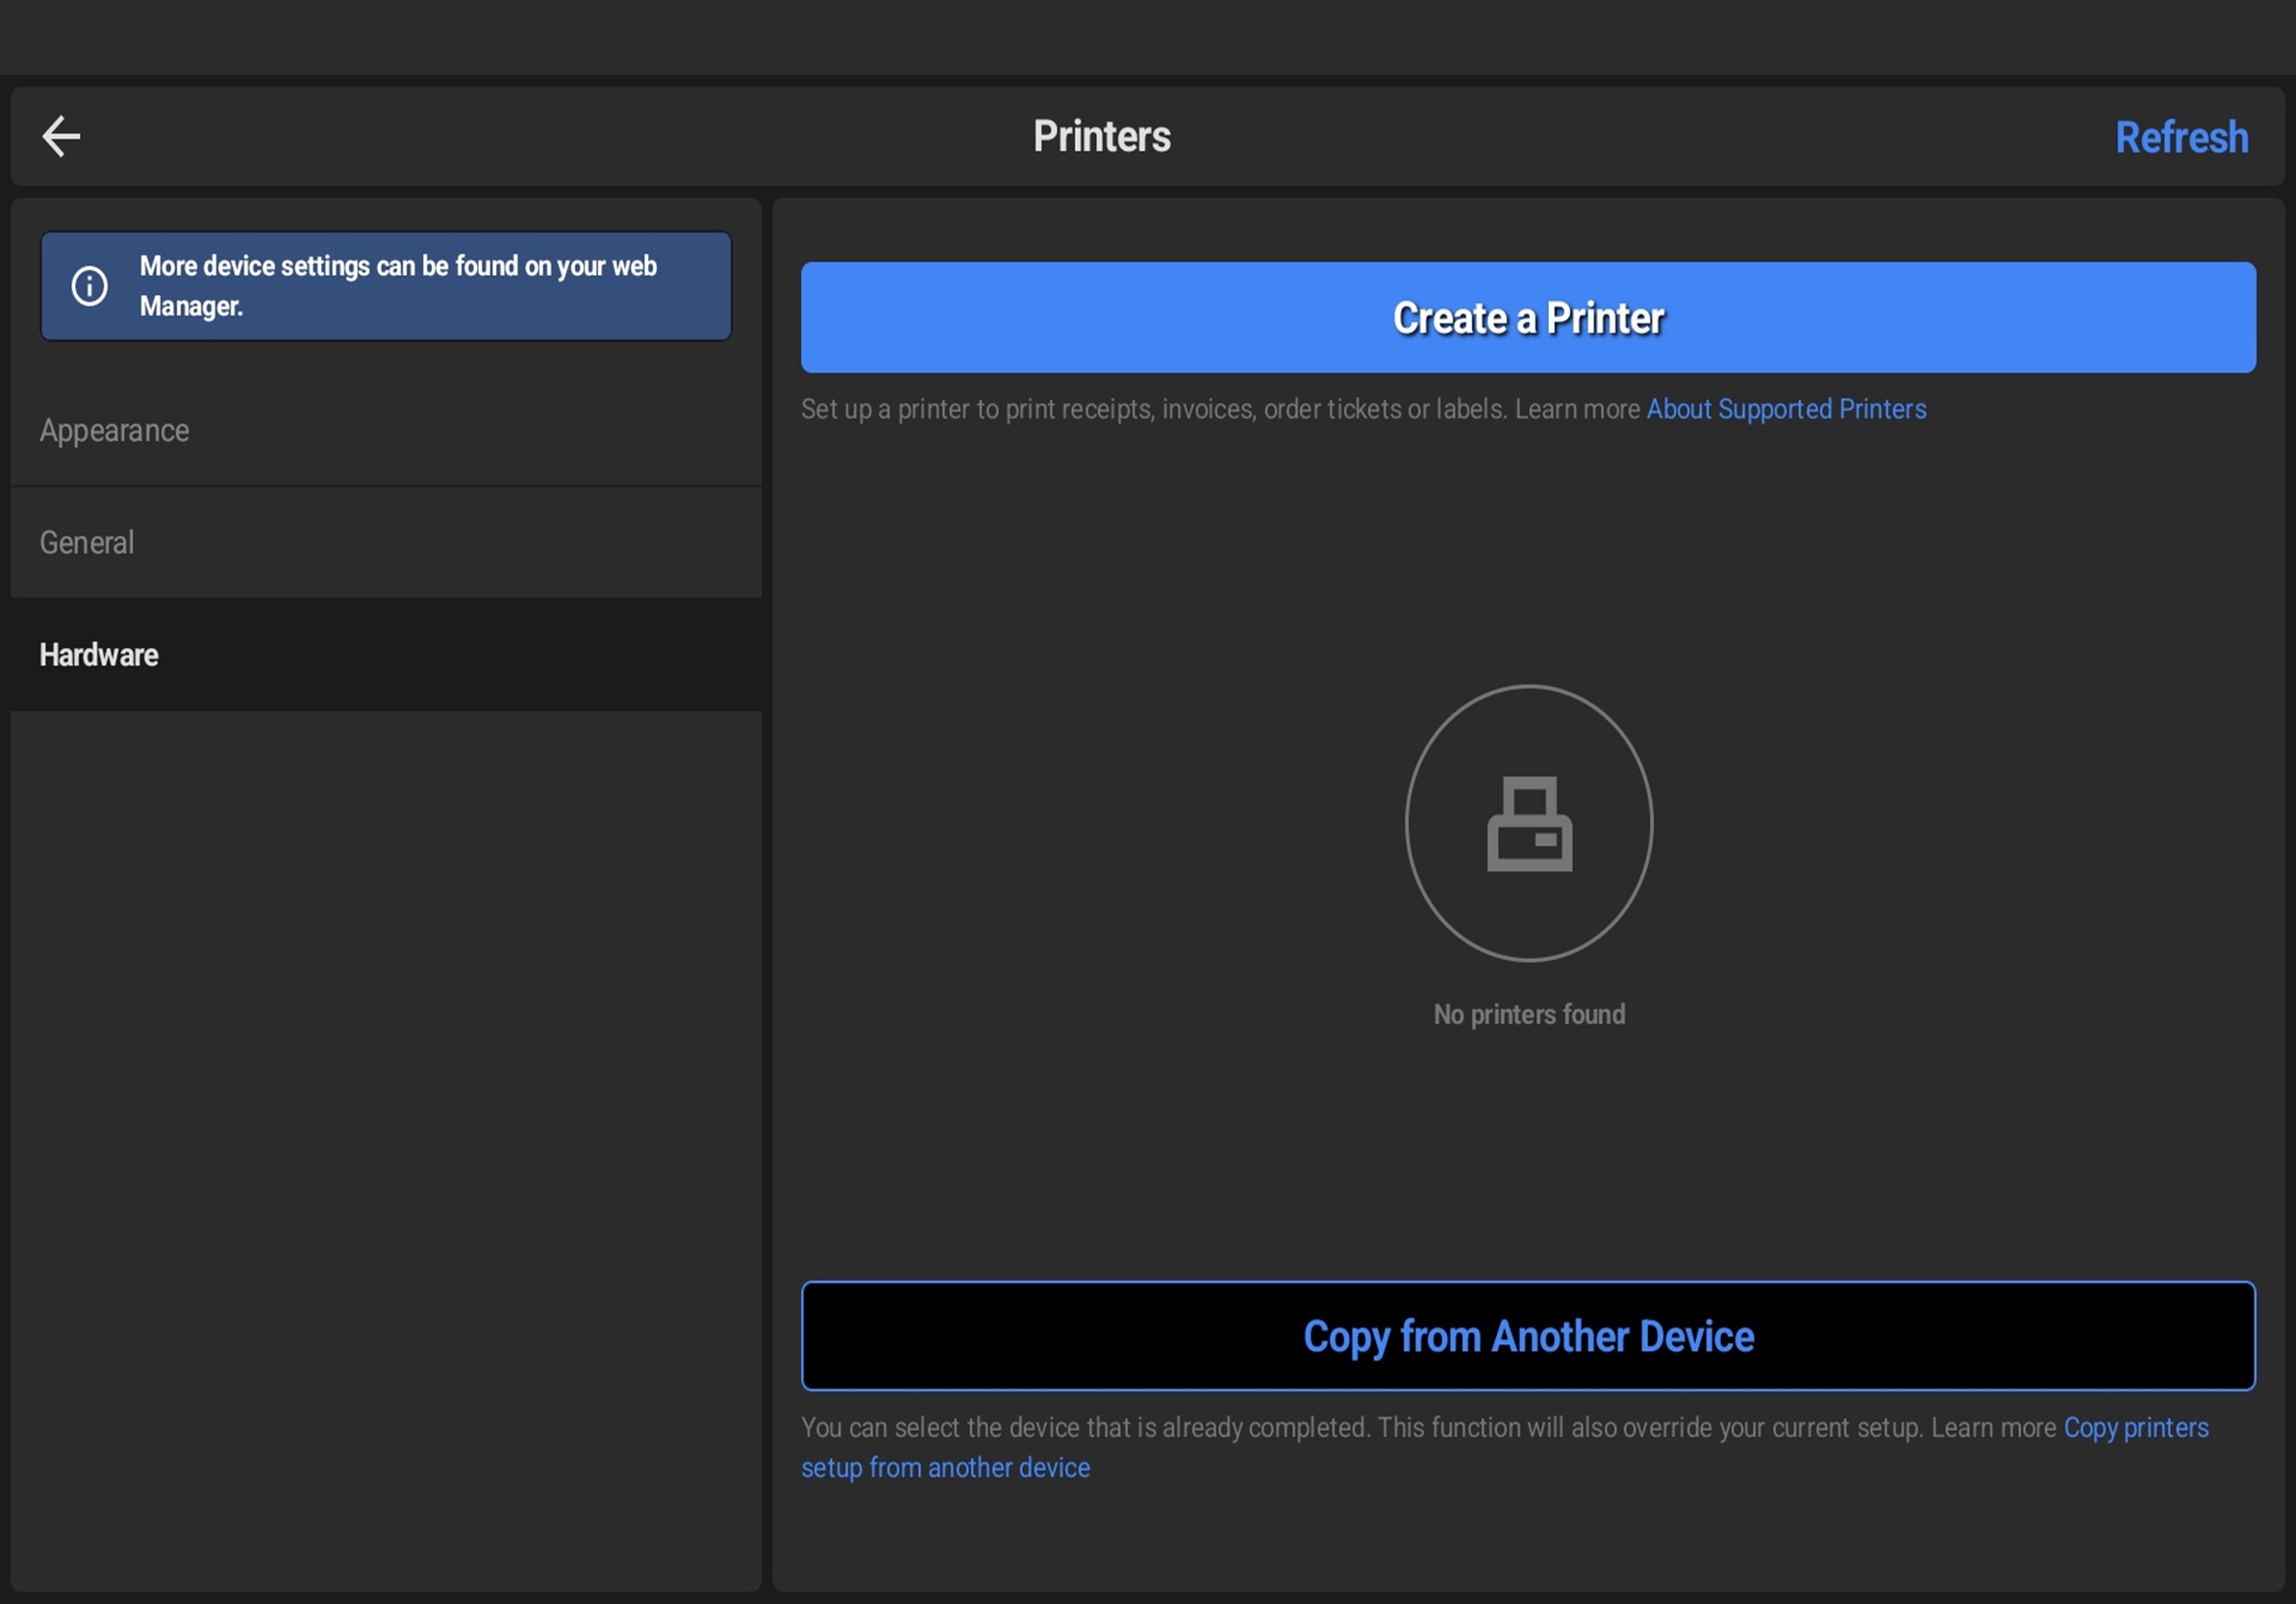Image resolution: width=2296 pixels, height=1604 pixels.
Task: Open the Appearance settings section
Action: tap(115, 431)
